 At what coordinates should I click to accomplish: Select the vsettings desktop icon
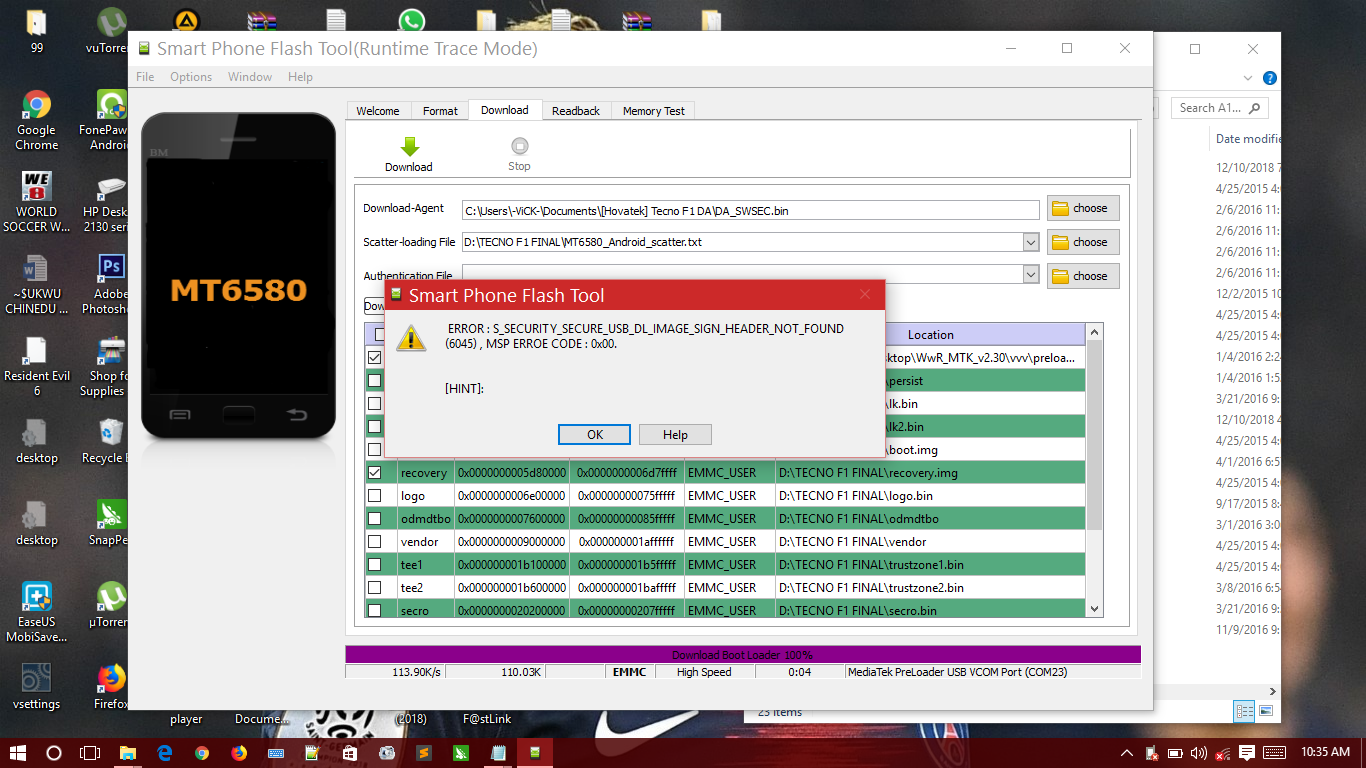pos(37,686)
